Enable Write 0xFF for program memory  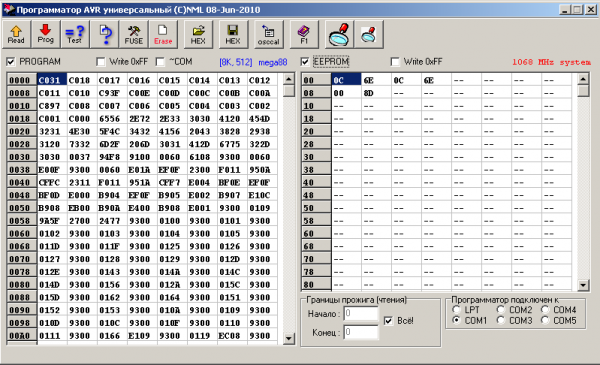[101, 62]
